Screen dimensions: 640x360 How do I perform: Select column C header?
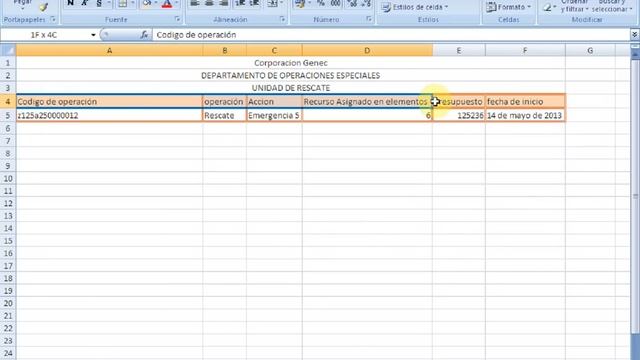[x=274, y=50]
